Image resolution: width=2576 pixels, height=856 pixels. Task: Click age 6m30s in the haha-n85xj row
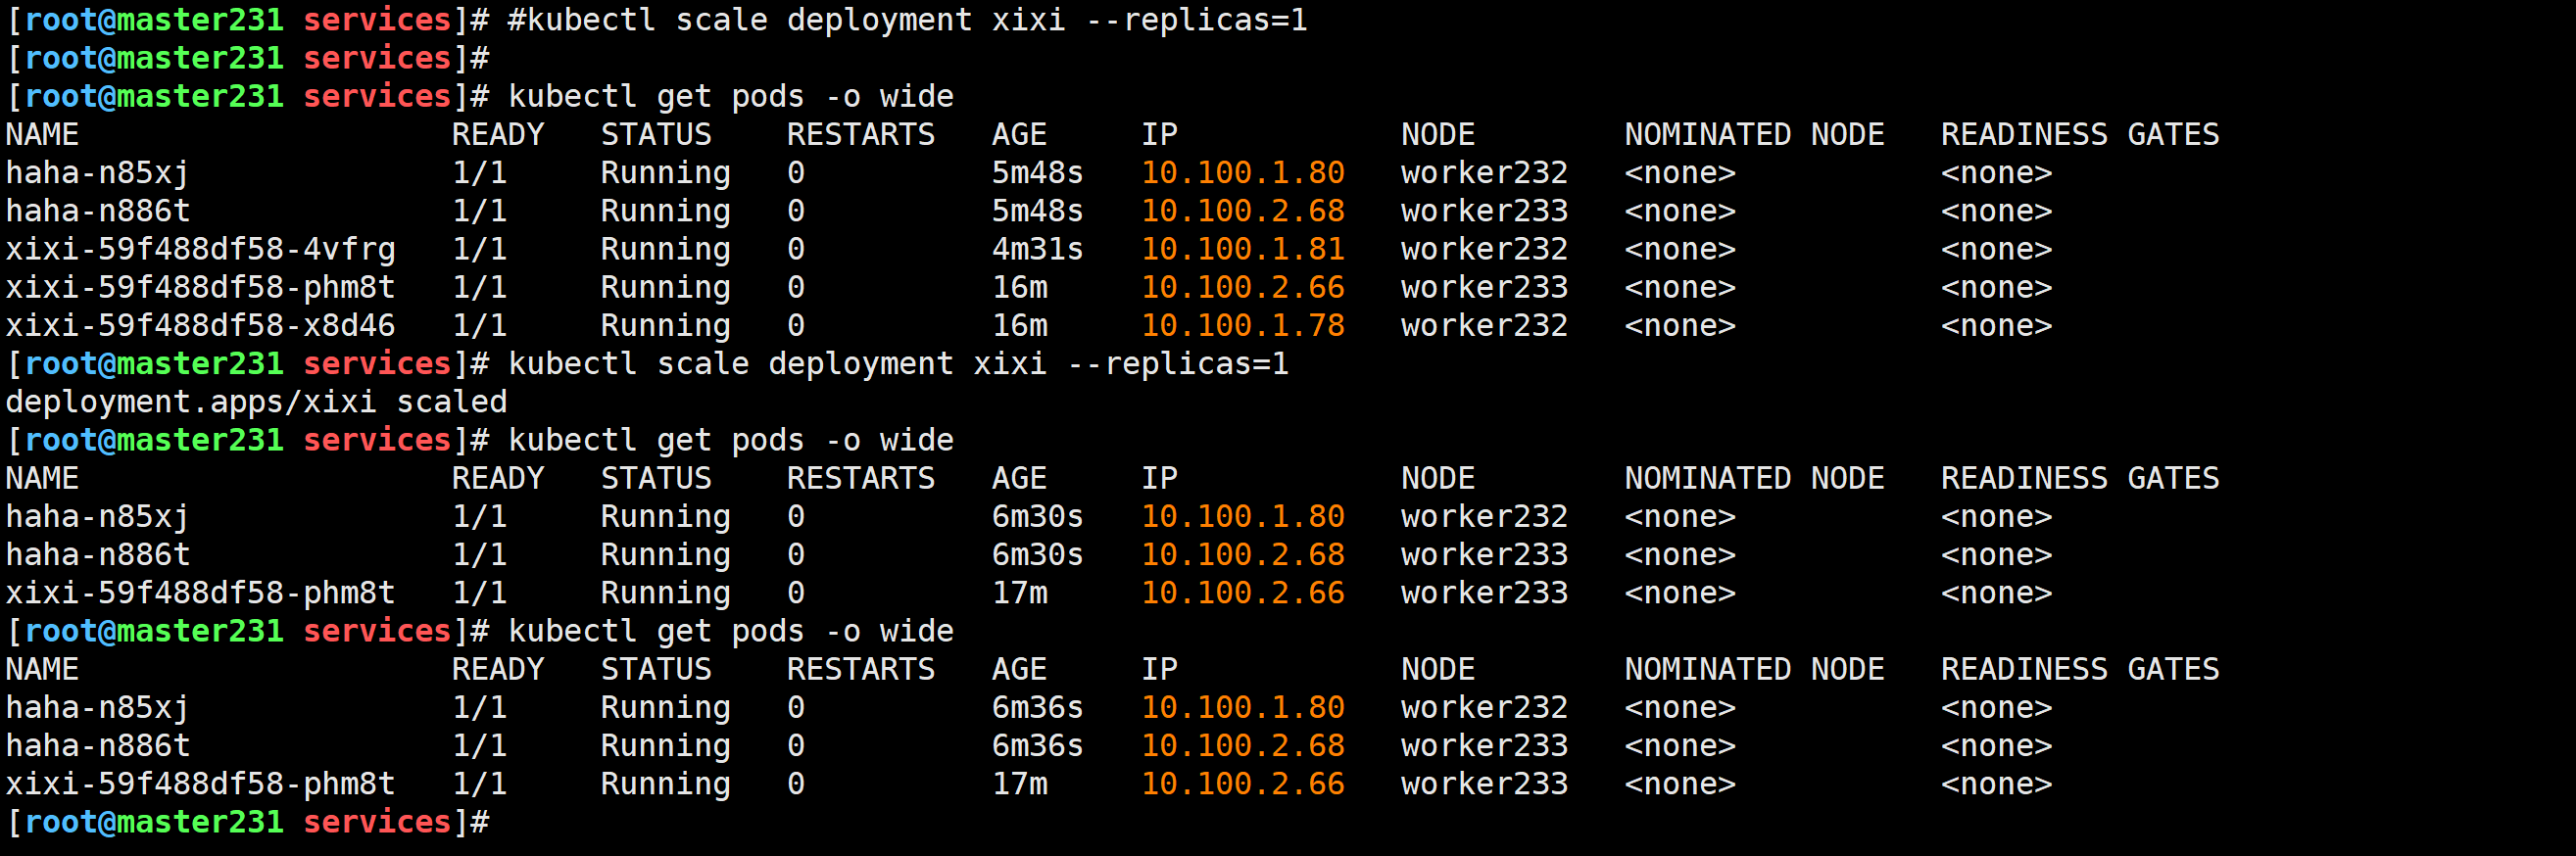point(1037,516)
